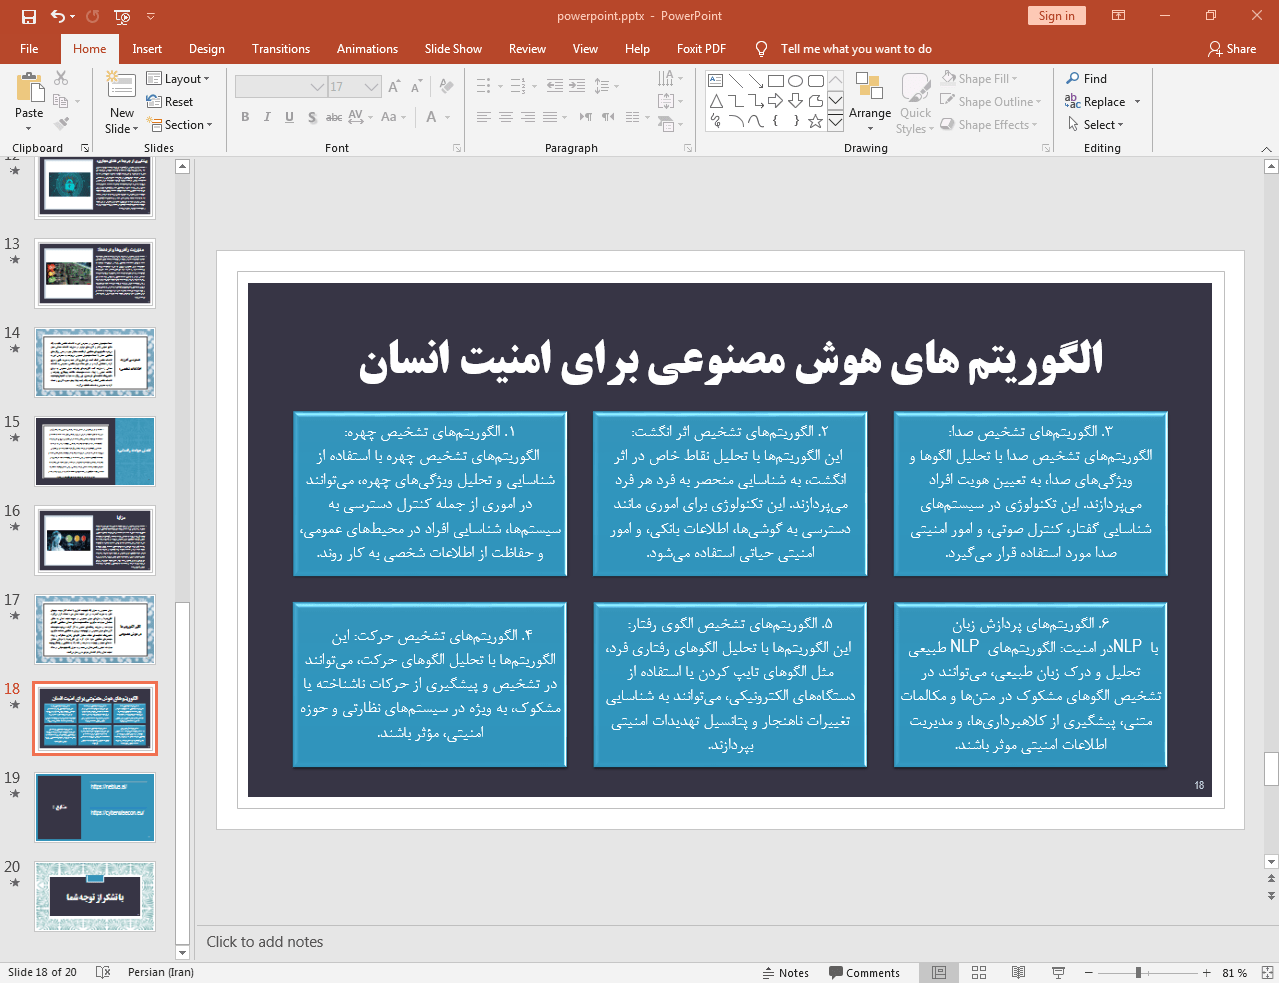Click the Share button
1279x983 pixels.
coord(1232,49)
